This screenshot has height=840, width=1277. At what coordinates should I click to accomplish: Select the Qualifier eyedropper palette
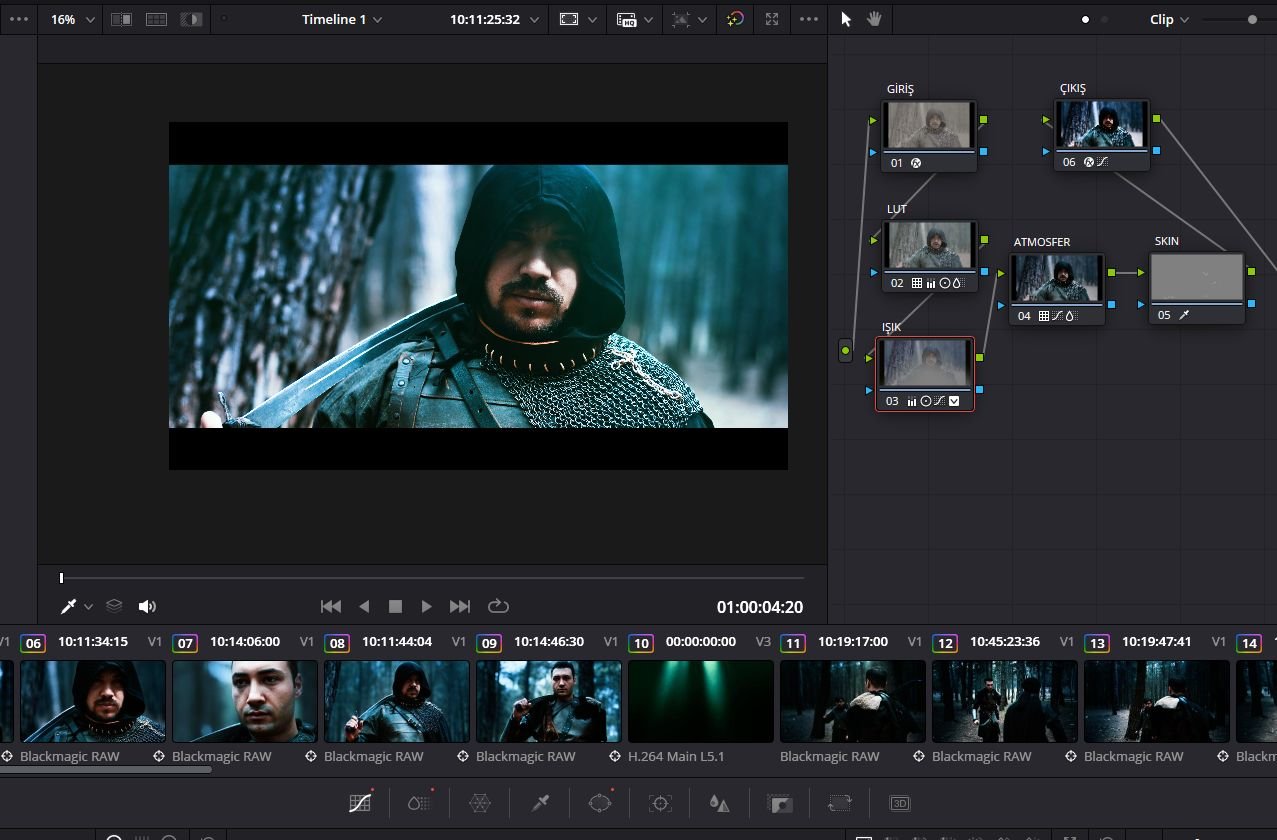(540, 803)
